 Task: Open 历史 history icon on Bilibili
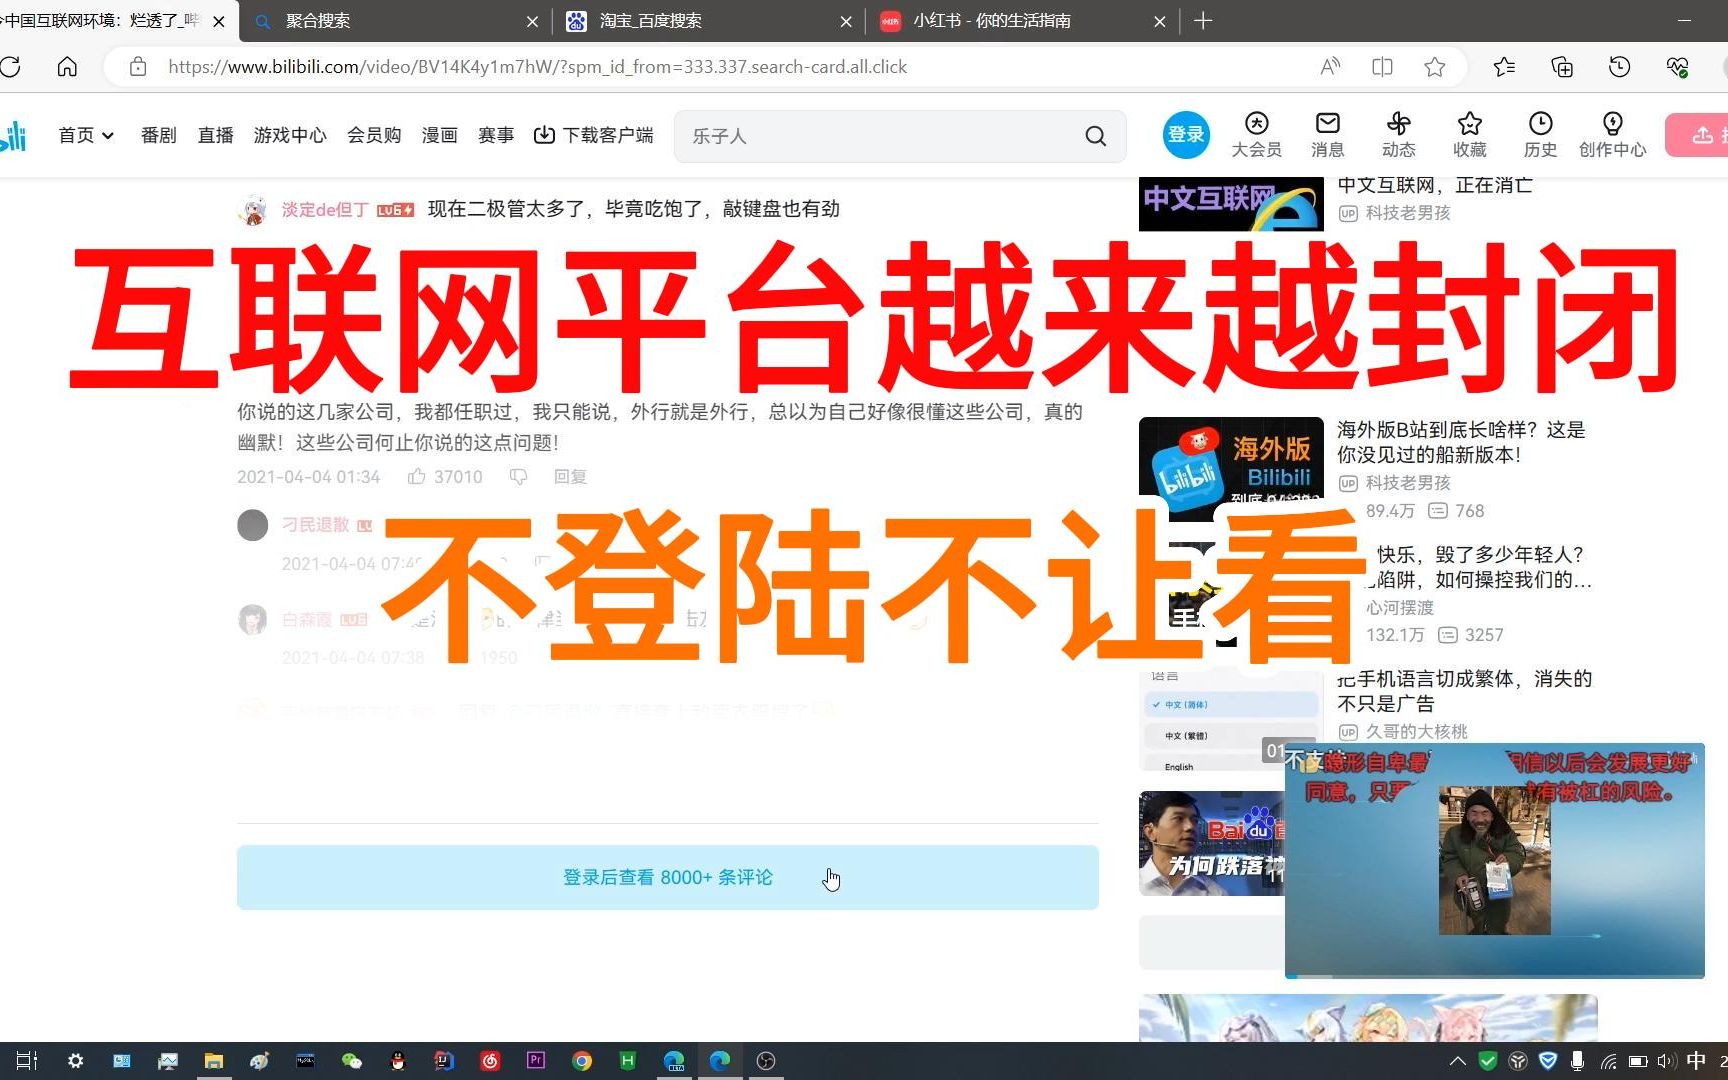tap(1540, 135)
